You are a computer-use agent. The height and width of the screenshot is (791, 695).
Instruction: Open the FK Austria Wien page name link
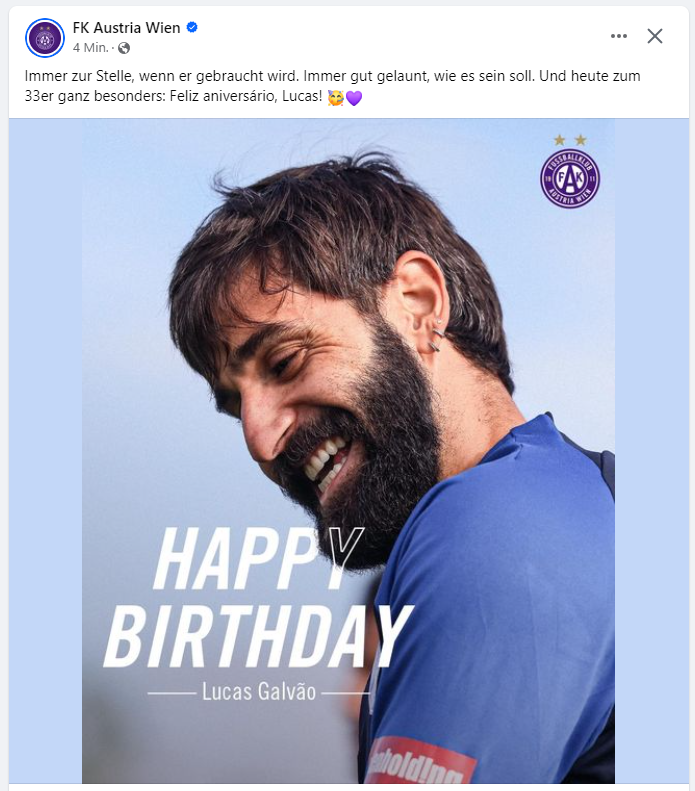click(126, 28)
